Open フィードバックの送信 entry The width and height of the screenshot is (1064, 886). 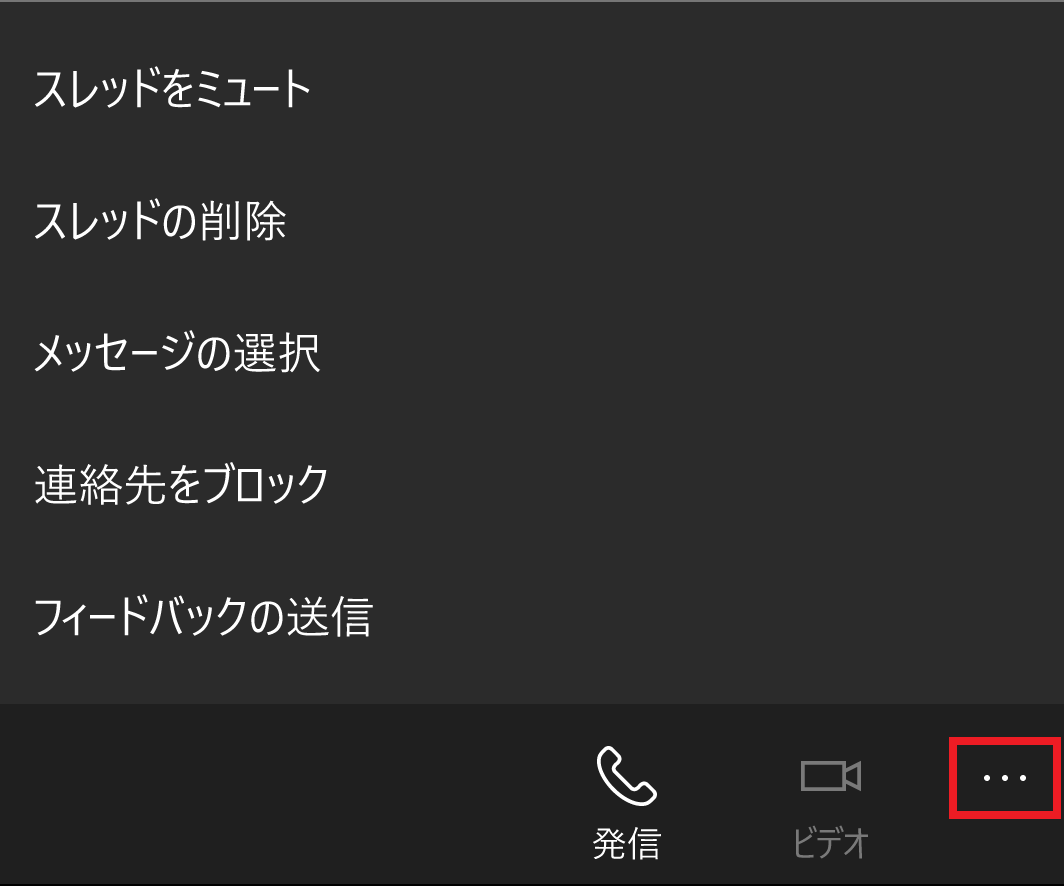click(532, 617)
